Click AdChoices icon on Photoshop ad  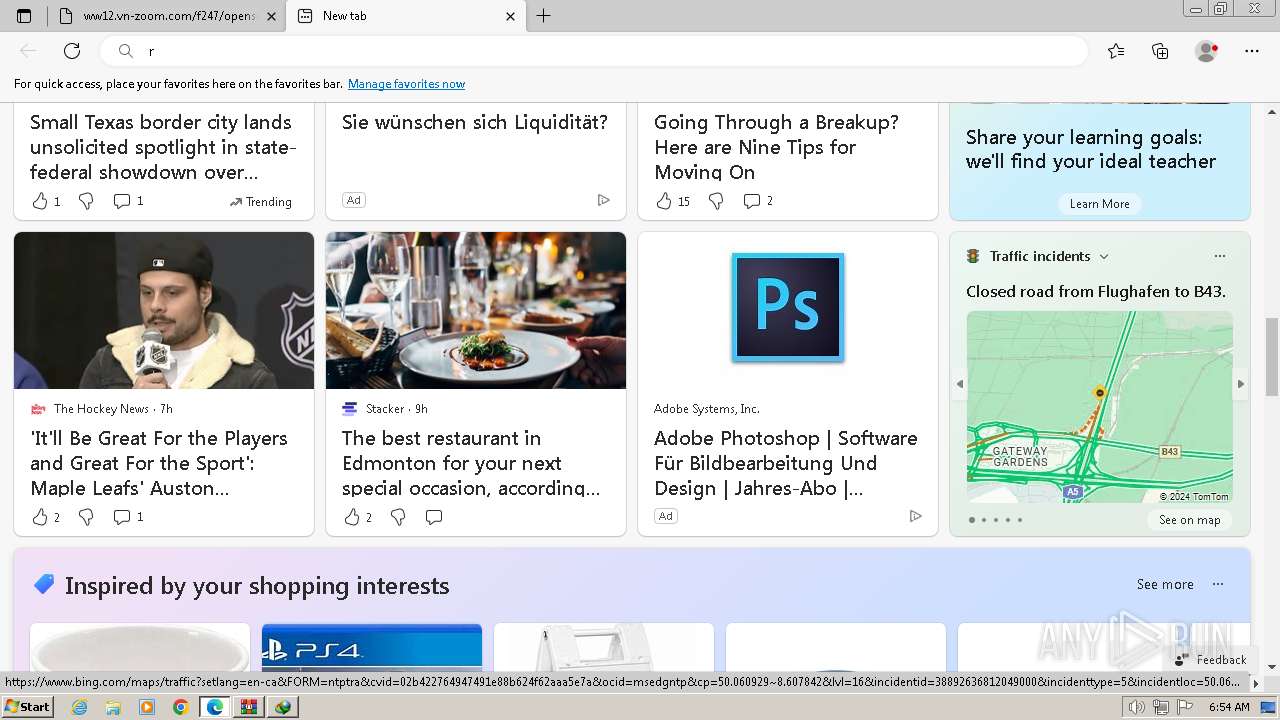click(x=915, y=516)
